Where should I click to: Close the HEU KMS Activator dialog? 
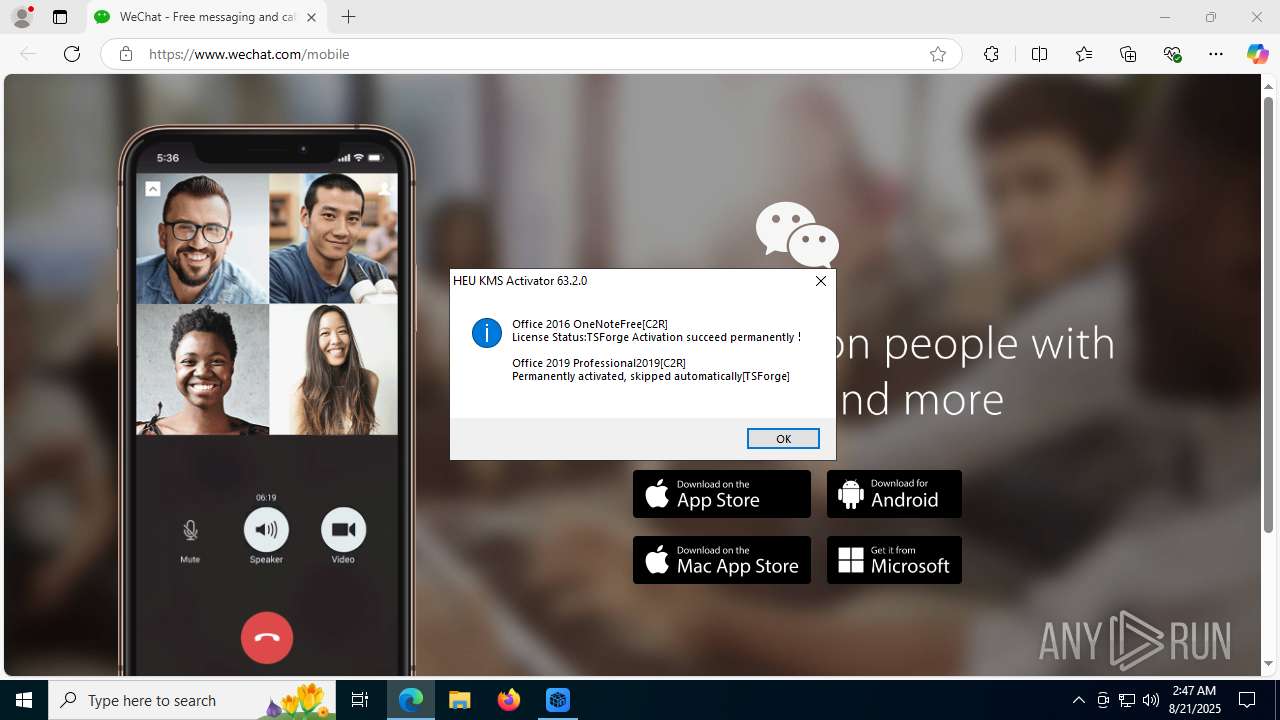pyautogui.click(x=821, y=281)
